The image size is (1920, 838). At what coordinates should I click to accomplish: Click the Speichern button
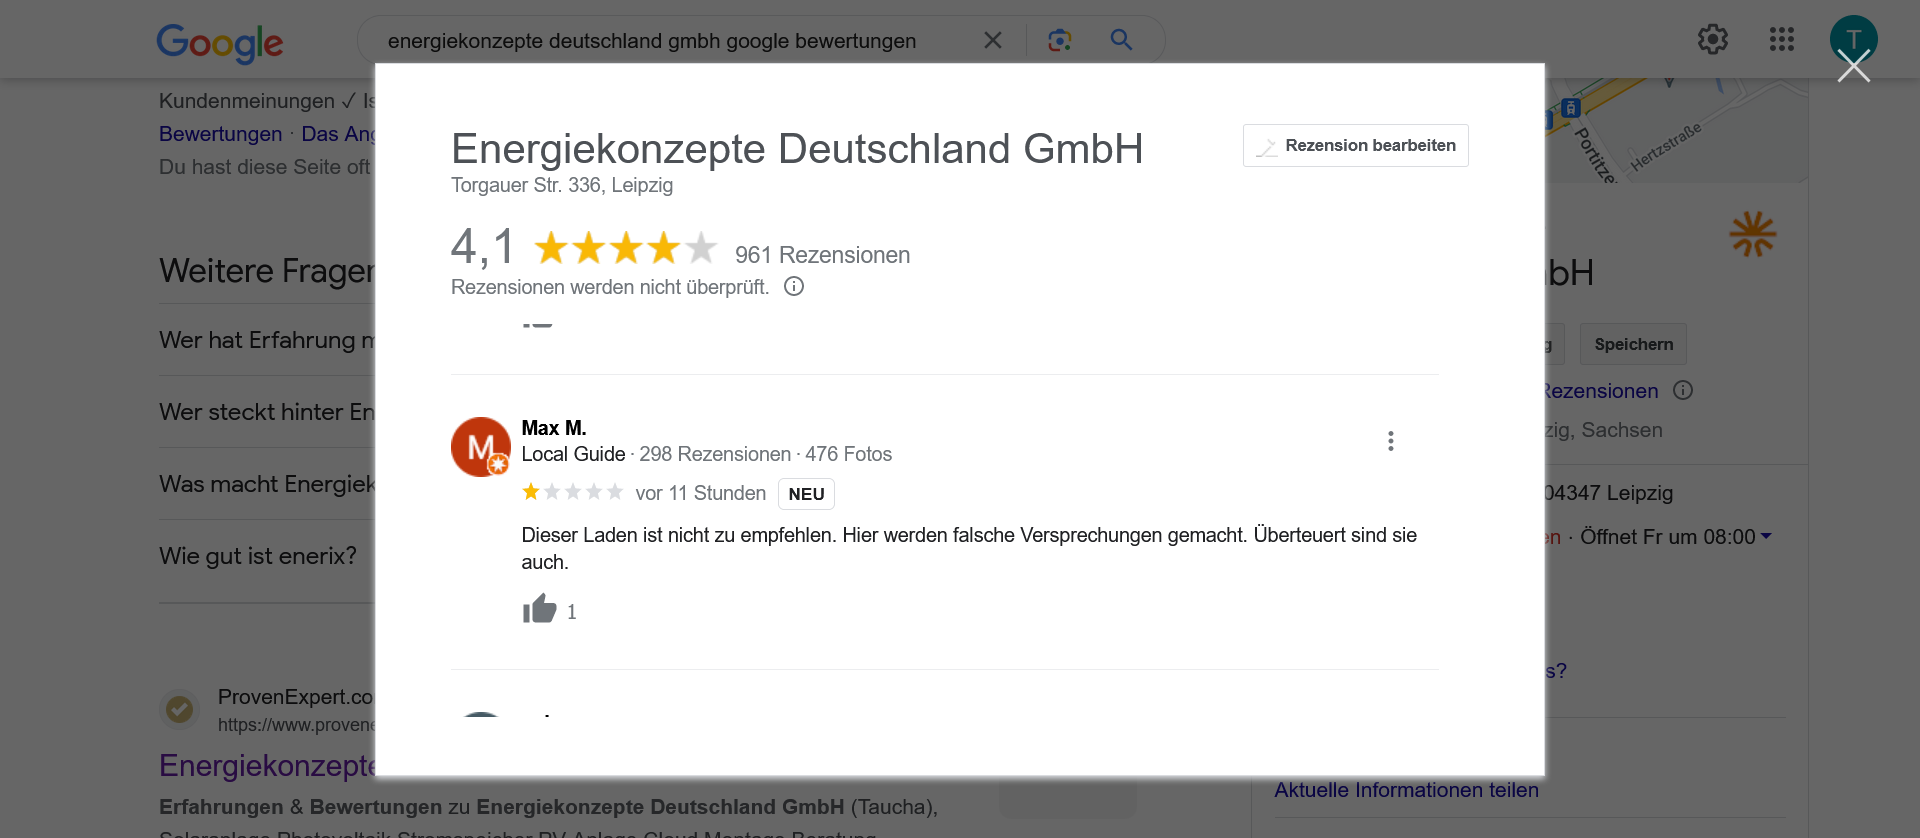(x=1632, y=344)
